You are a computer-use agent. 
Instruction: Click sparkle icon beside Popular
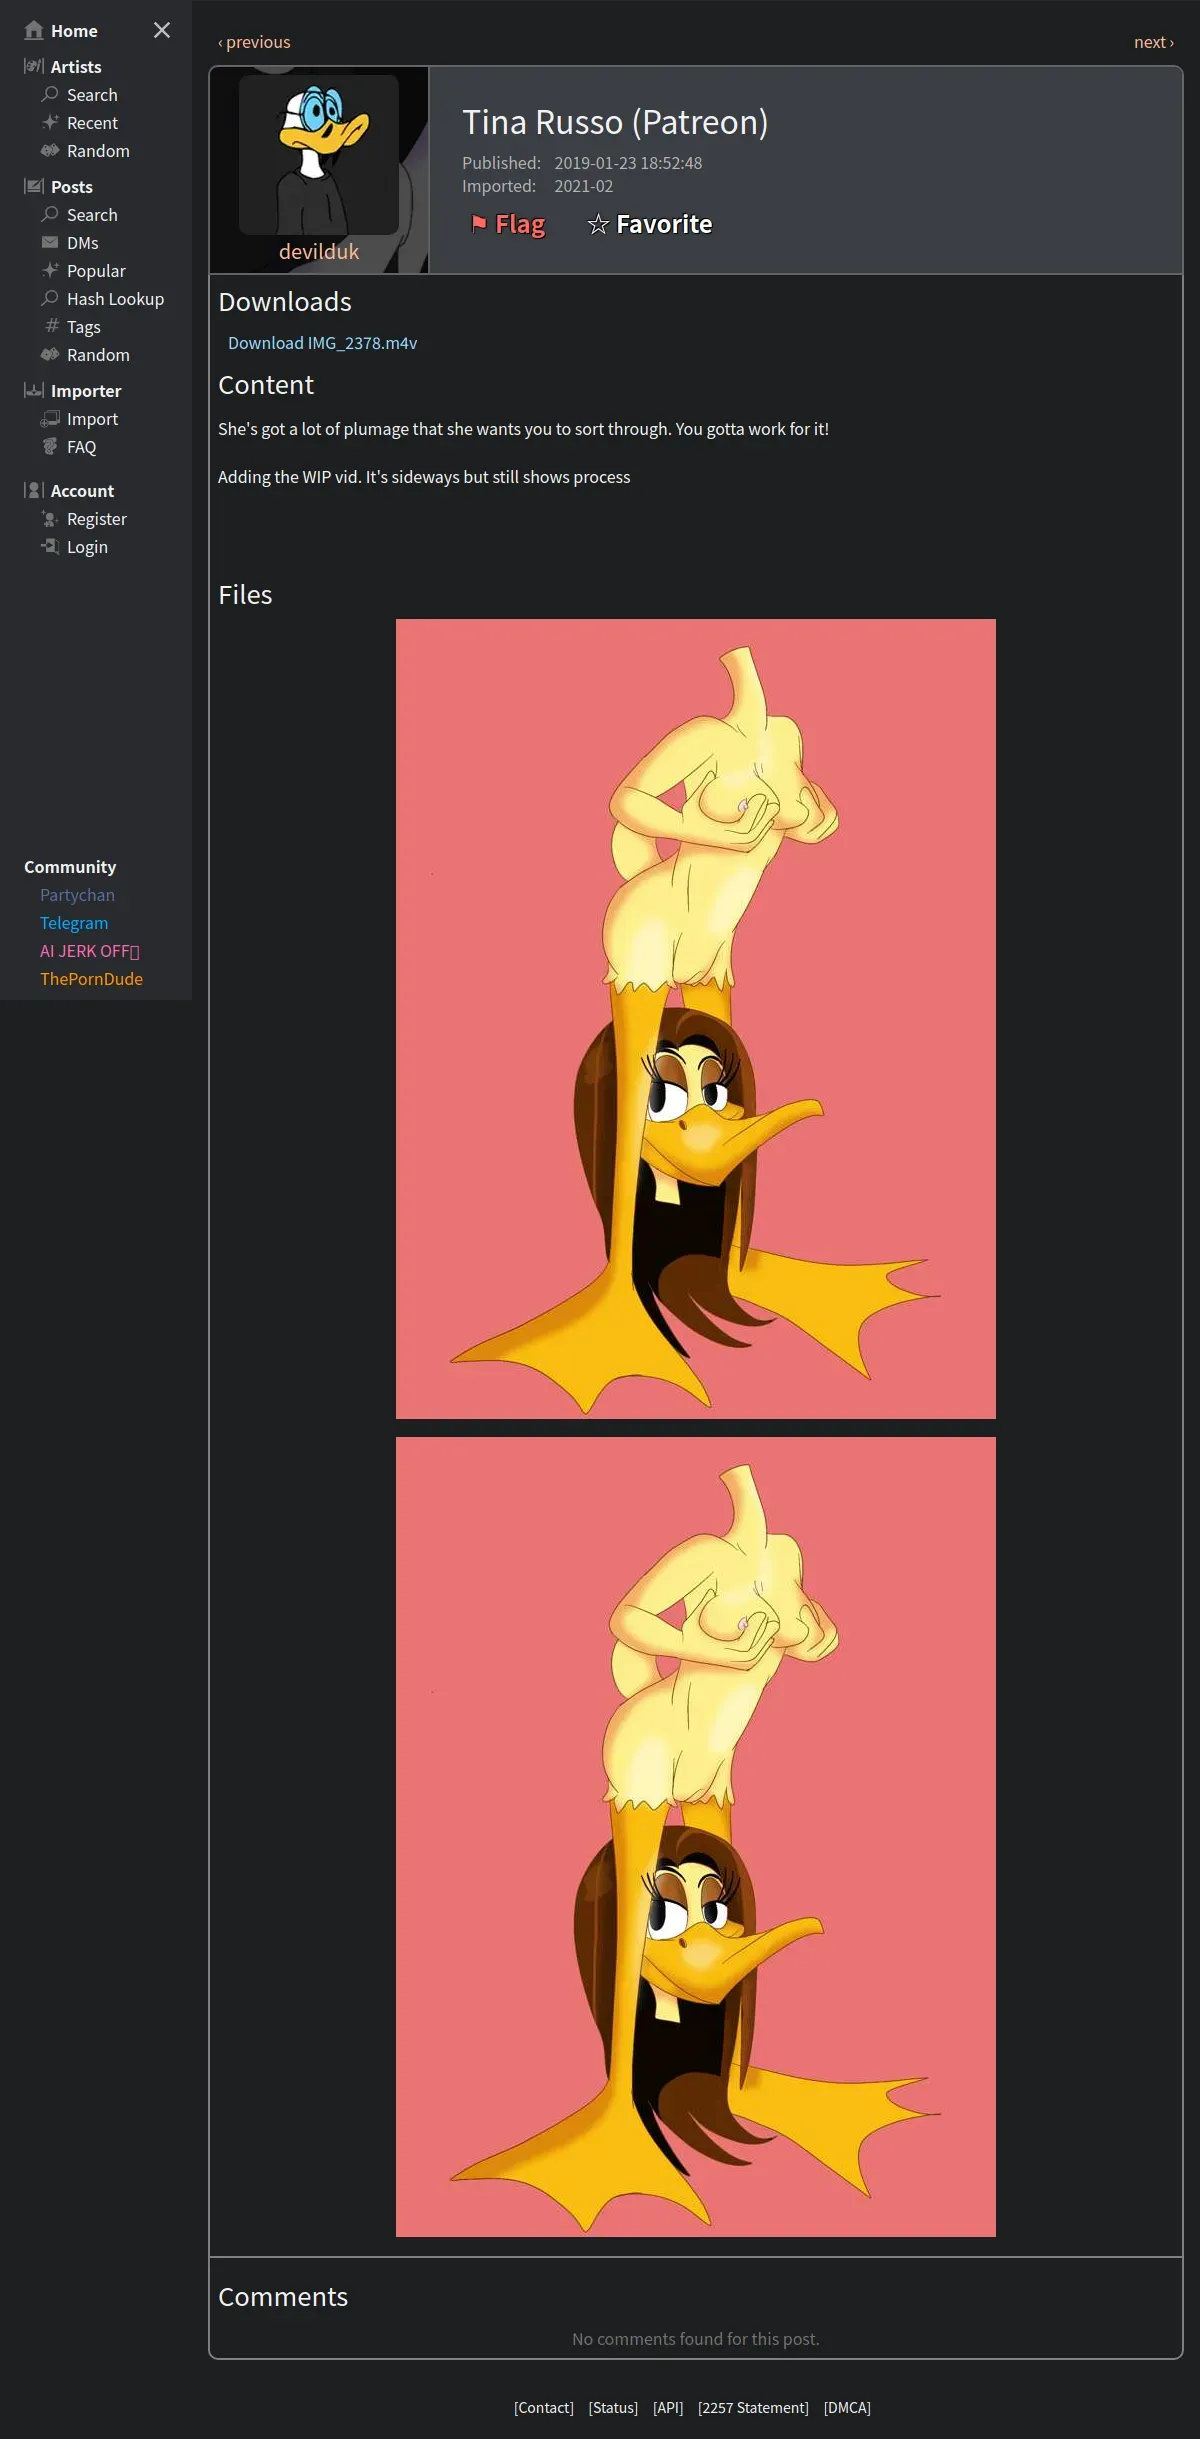(x=50, y=270)
